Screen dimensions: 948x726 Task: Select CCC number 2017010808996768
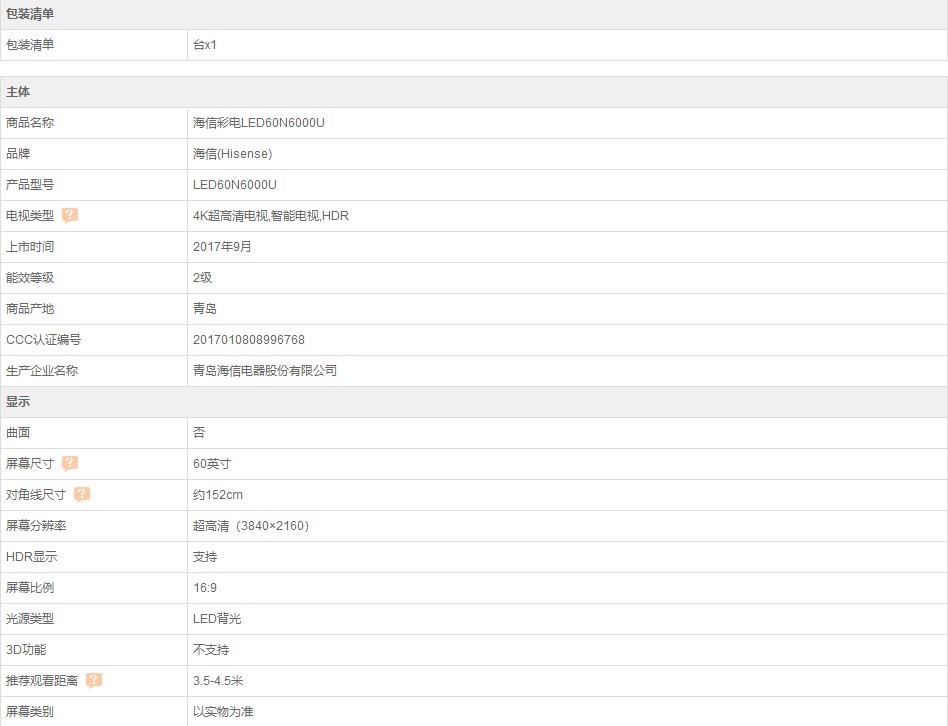click(248, 340)
